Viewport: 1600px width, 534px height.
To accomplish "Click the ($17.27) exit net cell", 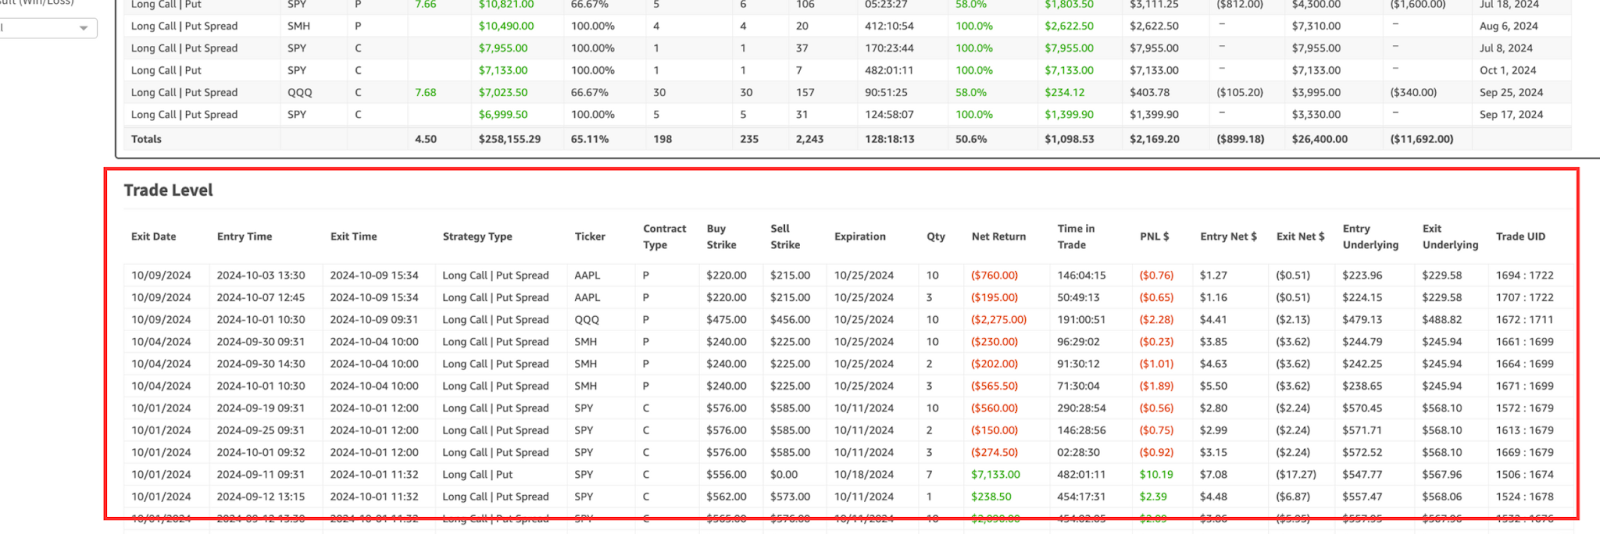I will 1296,474.
